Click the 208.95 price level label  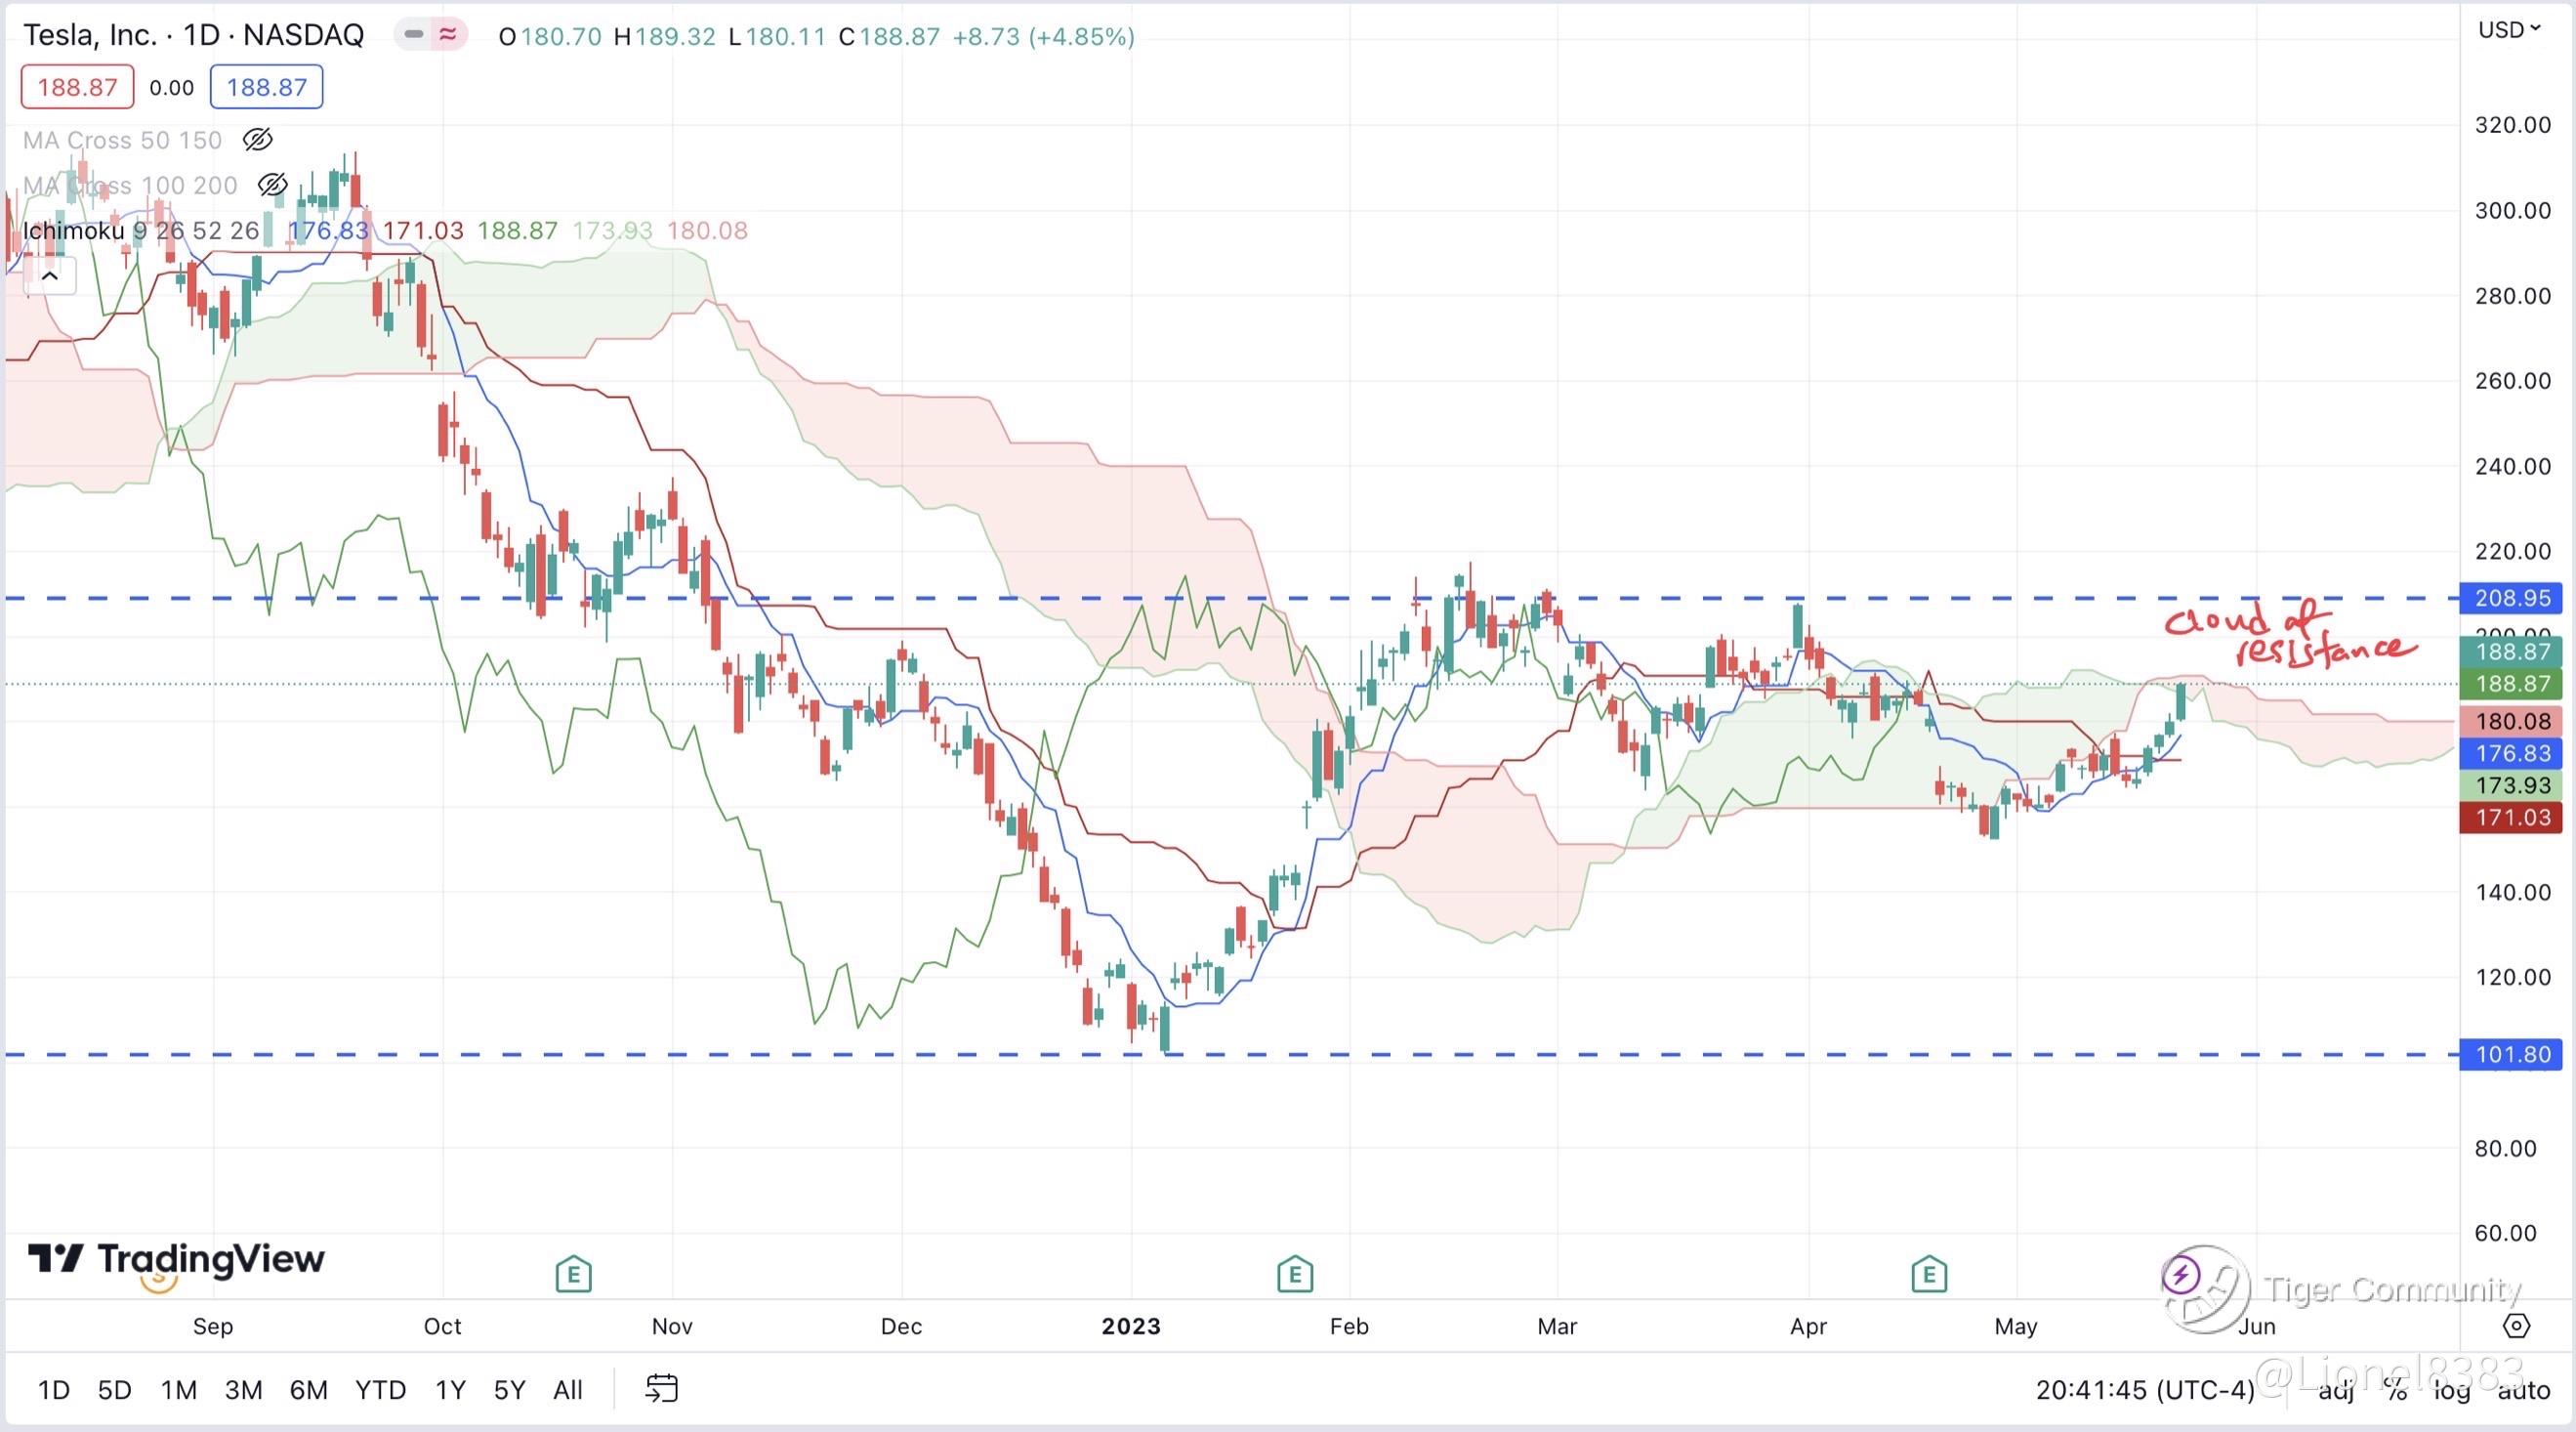tap(2511, 598)
